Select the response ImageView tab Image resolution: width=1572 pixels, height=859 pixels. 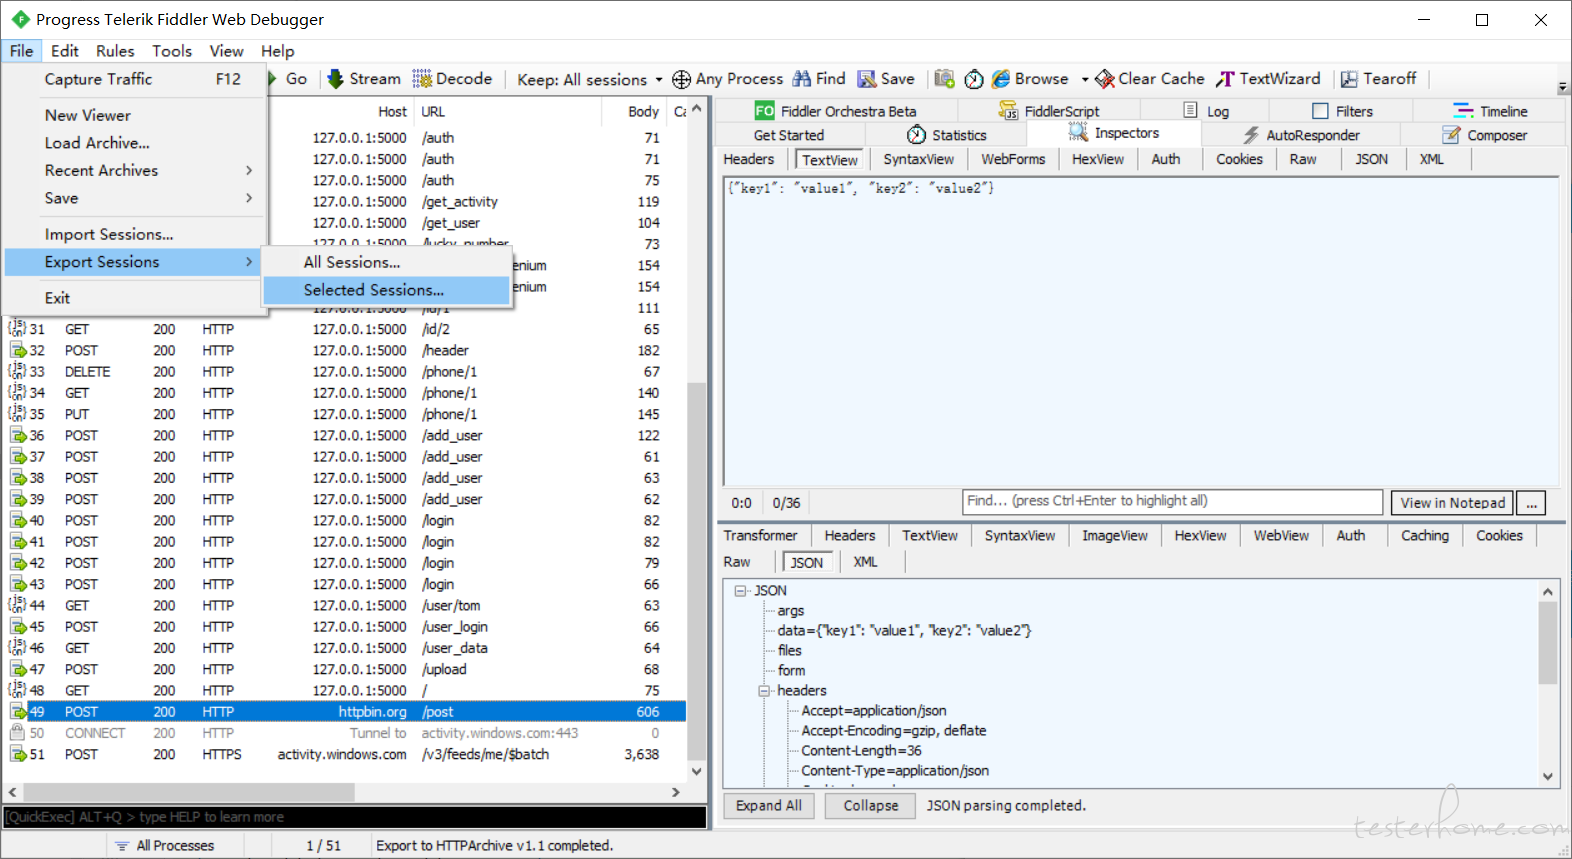1115,536
